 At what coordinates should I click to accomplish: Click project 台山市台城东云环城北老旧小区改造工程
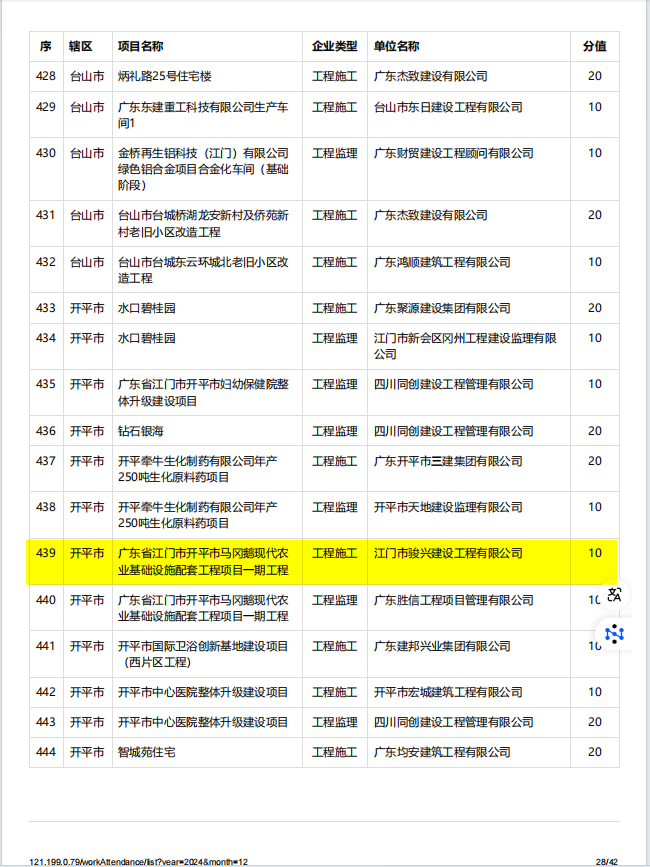203,270
